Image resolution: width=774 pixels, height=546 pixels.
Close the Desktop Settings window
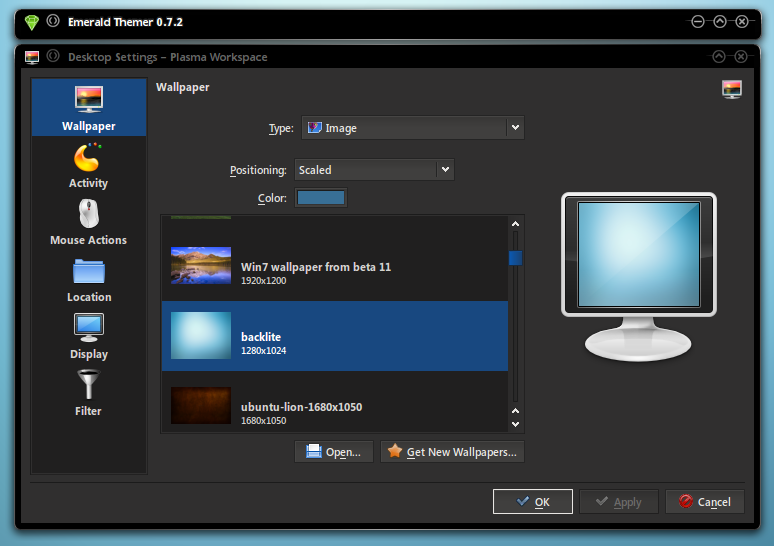741,57
